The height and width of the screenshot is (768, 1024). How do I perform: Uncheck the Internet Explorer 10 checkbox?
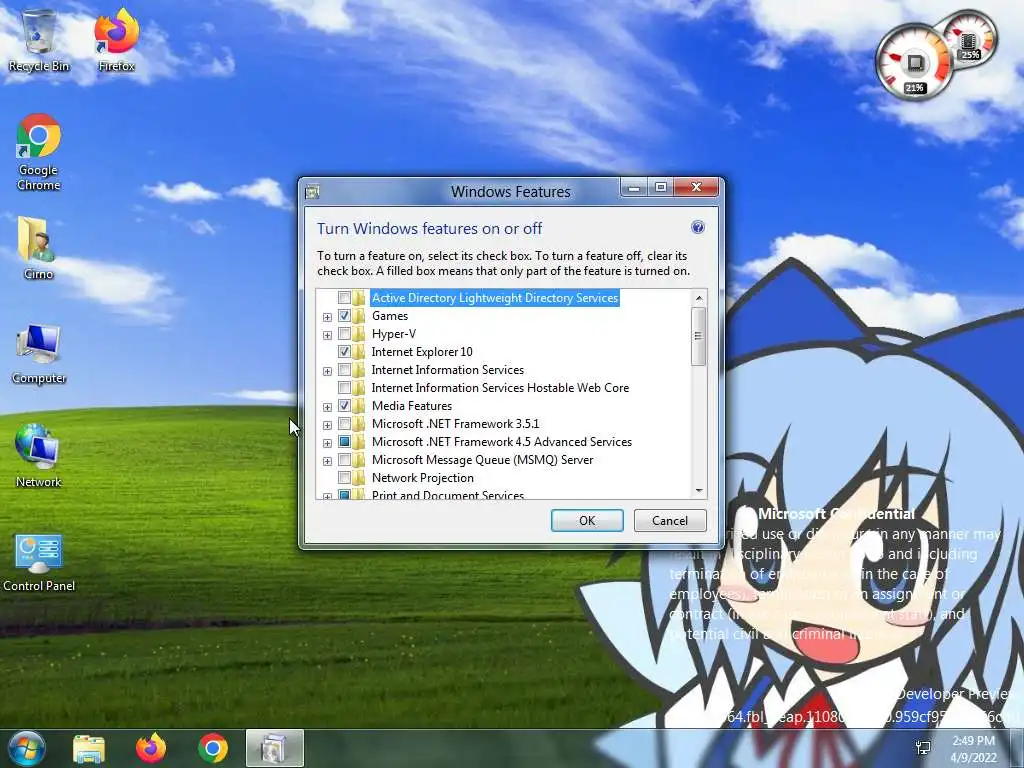tap(344, 352)
